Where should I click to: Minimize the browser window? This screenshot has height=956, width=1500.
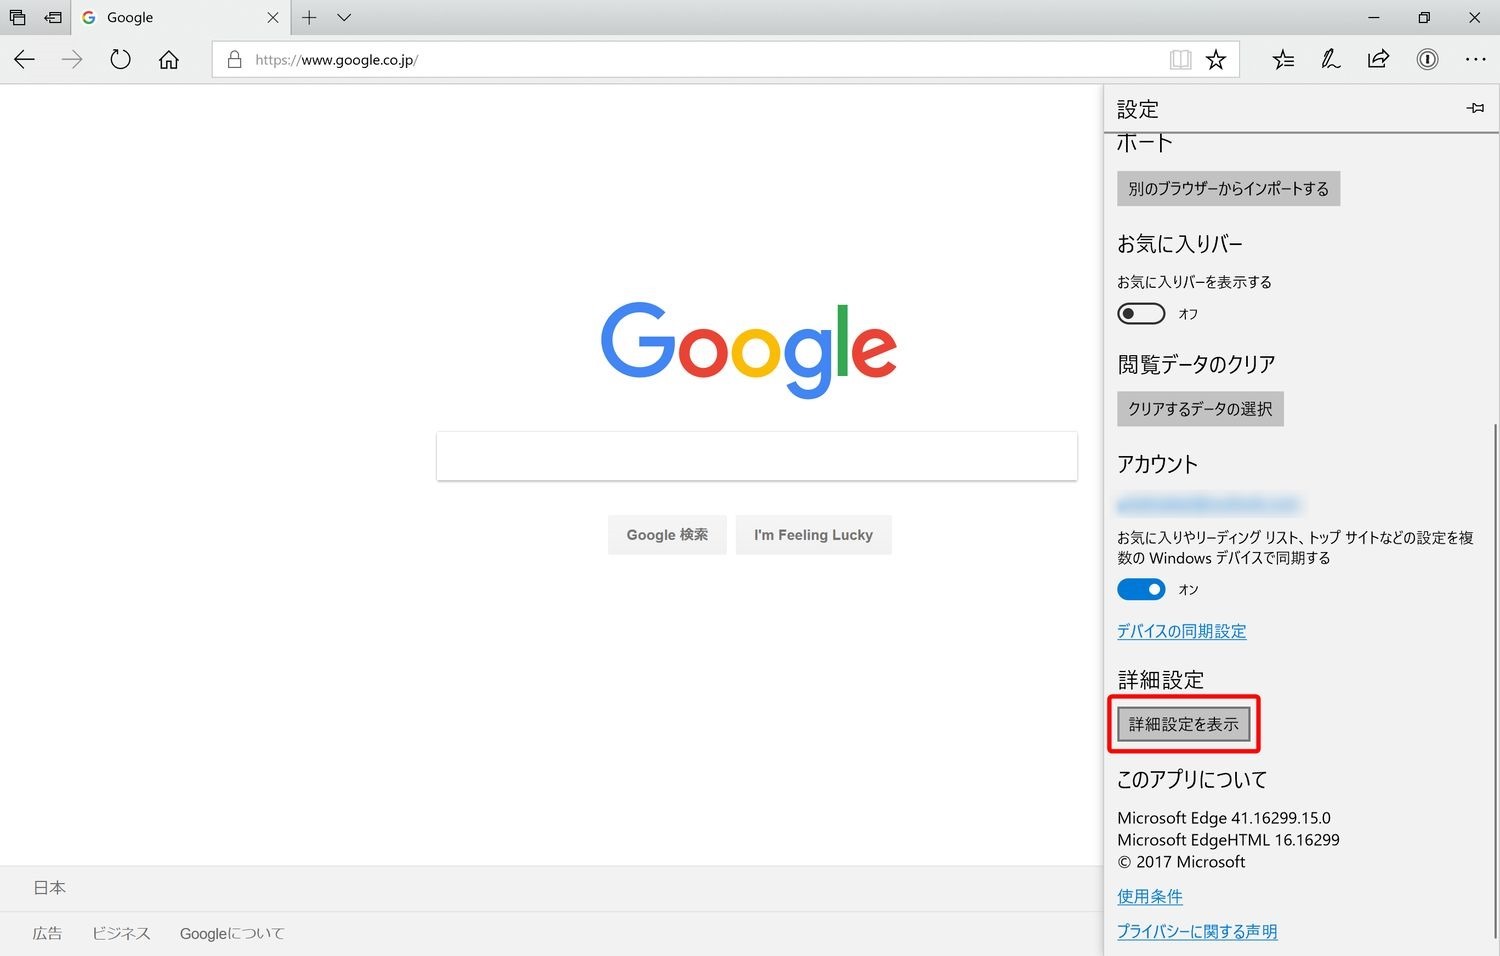(x=1374, y=17)
